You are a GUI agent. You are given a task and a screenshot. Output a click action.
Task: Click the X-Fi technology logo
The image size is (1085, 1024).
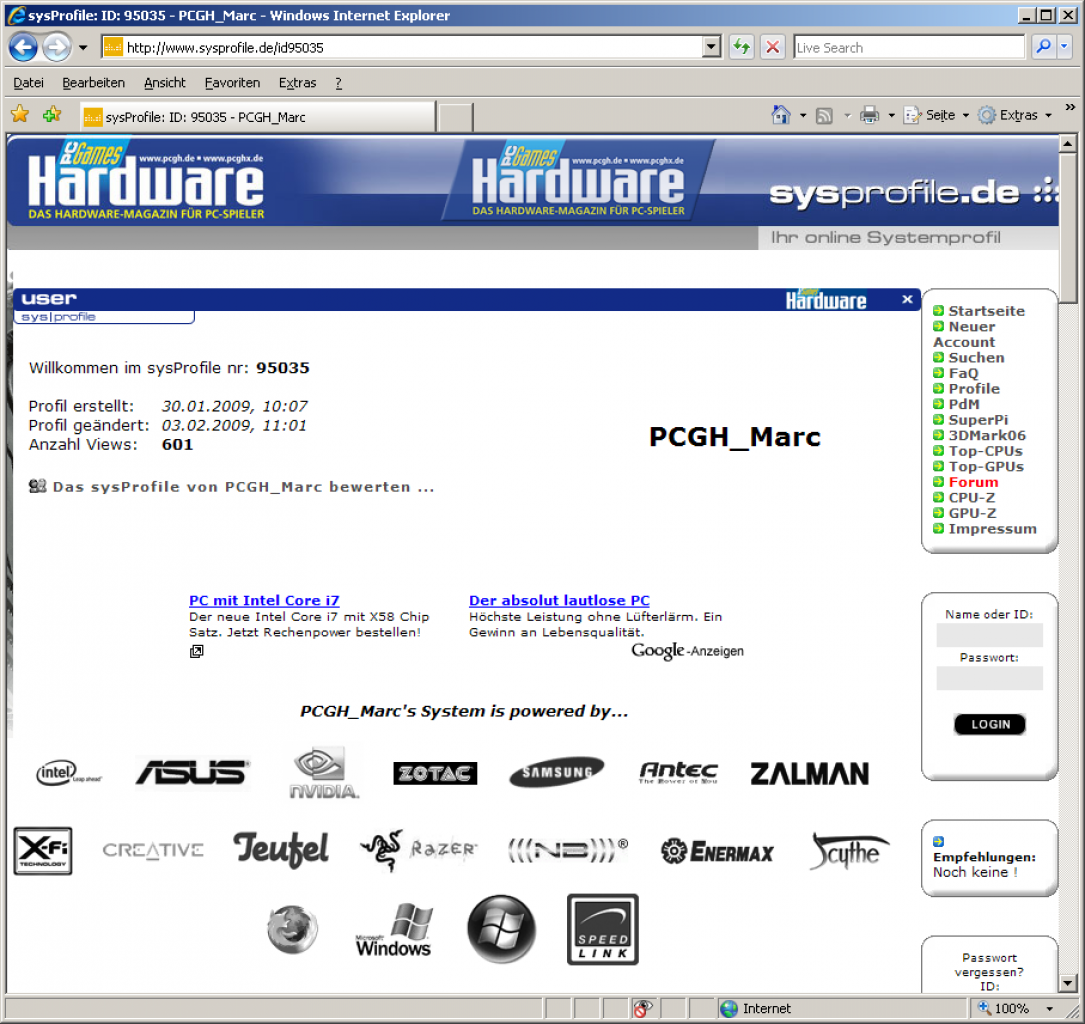(43, 850)
